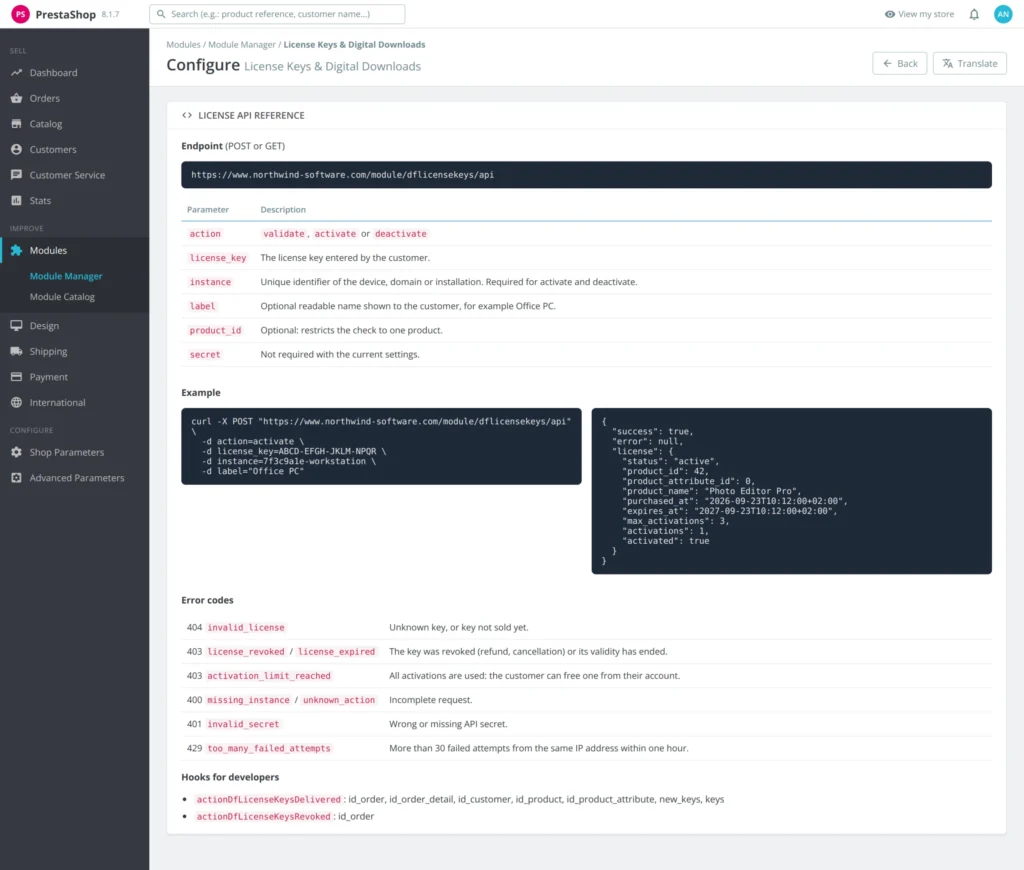Click the Design monitor icon

[16, 325]
